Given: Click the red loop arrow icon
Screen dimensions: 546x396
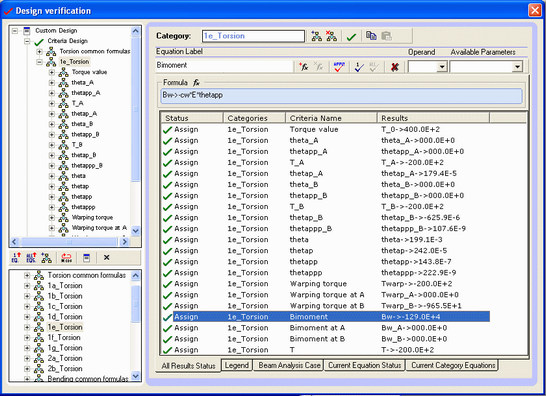Looking at the screenshot, I should click(x=66, y=258).
